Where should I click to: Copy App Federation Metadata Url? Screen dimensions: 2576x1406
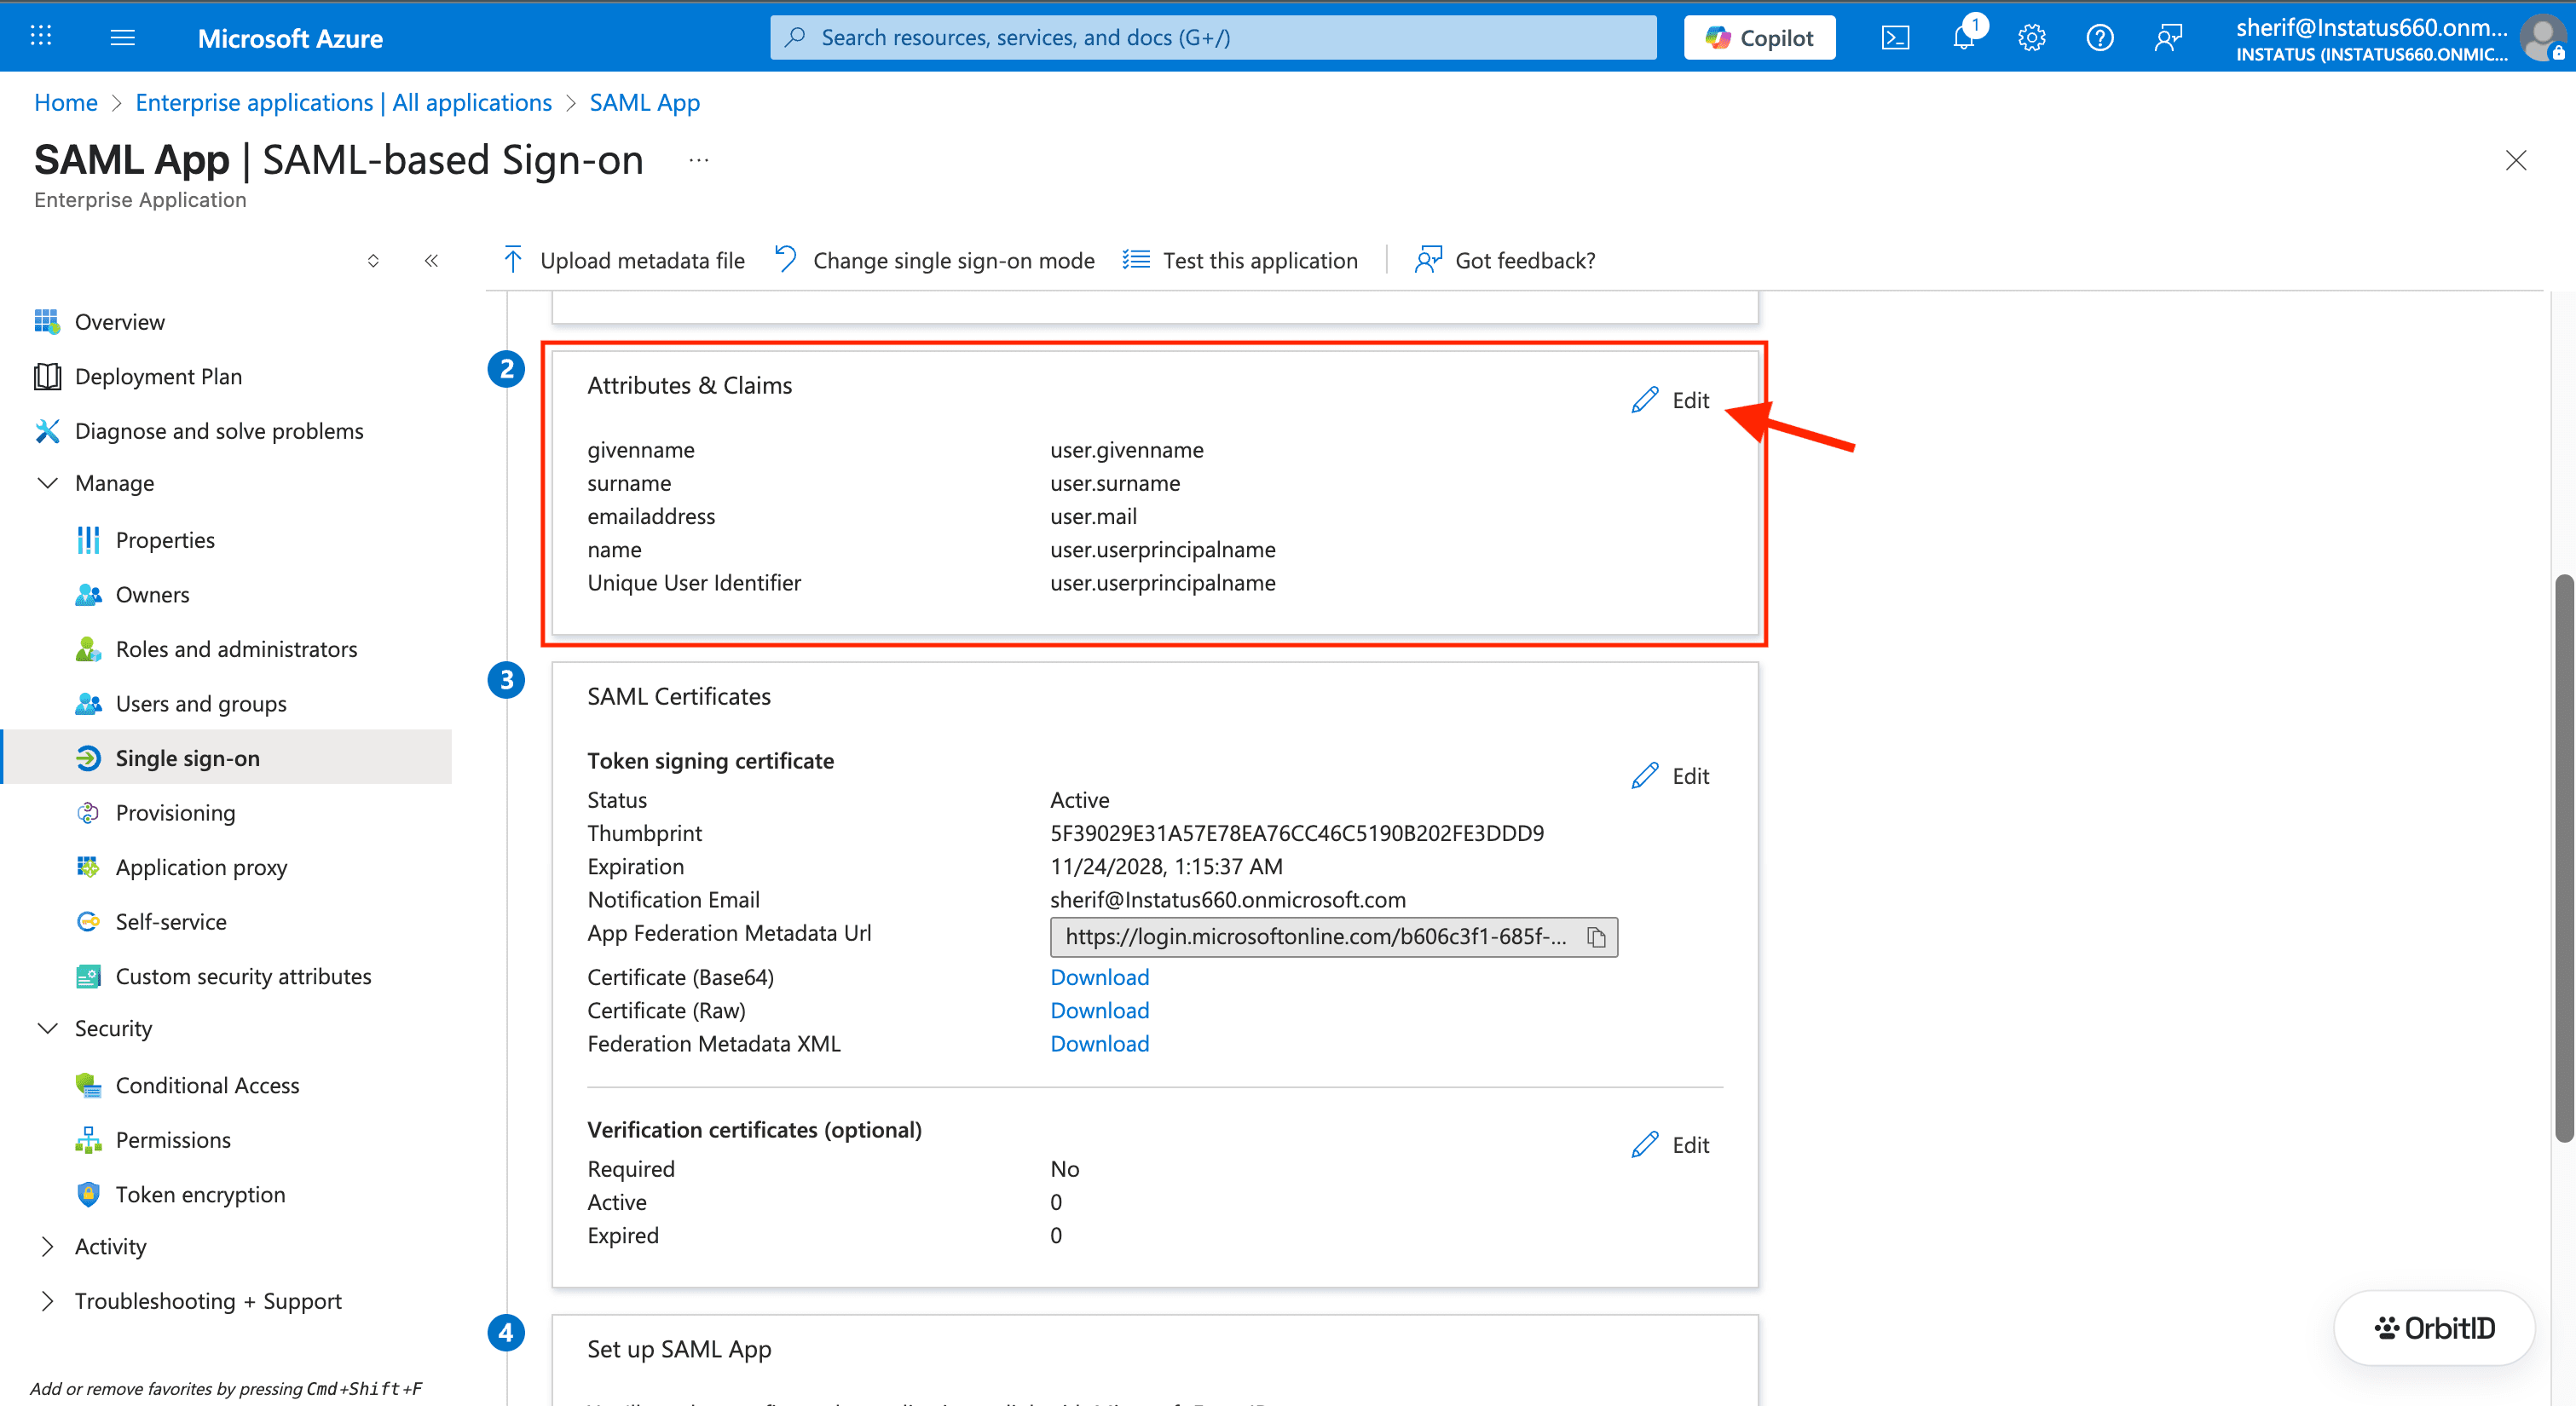pyautogui.click(x=1596, y=937)
